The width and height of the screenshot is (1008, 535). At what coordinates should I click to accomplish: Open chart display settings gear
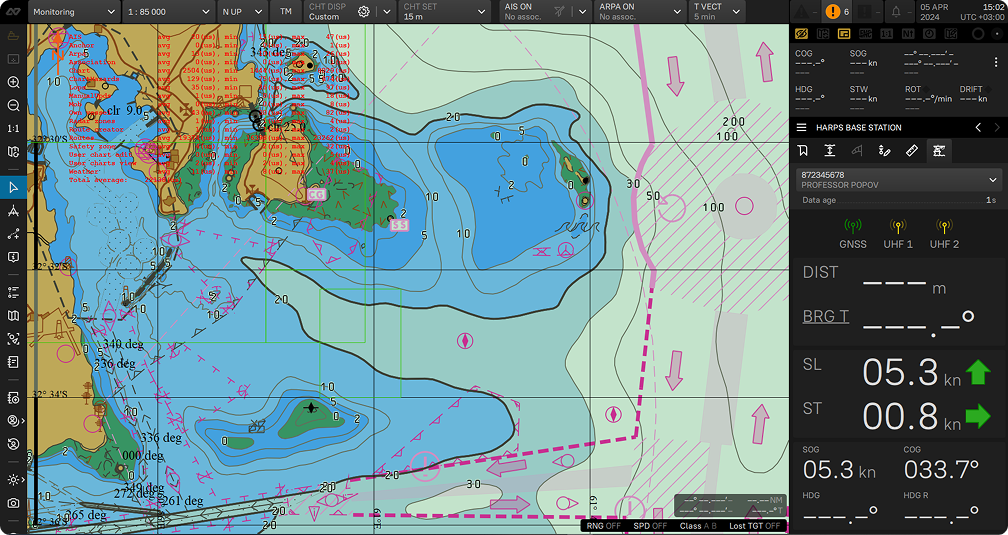tap(364, 12)
